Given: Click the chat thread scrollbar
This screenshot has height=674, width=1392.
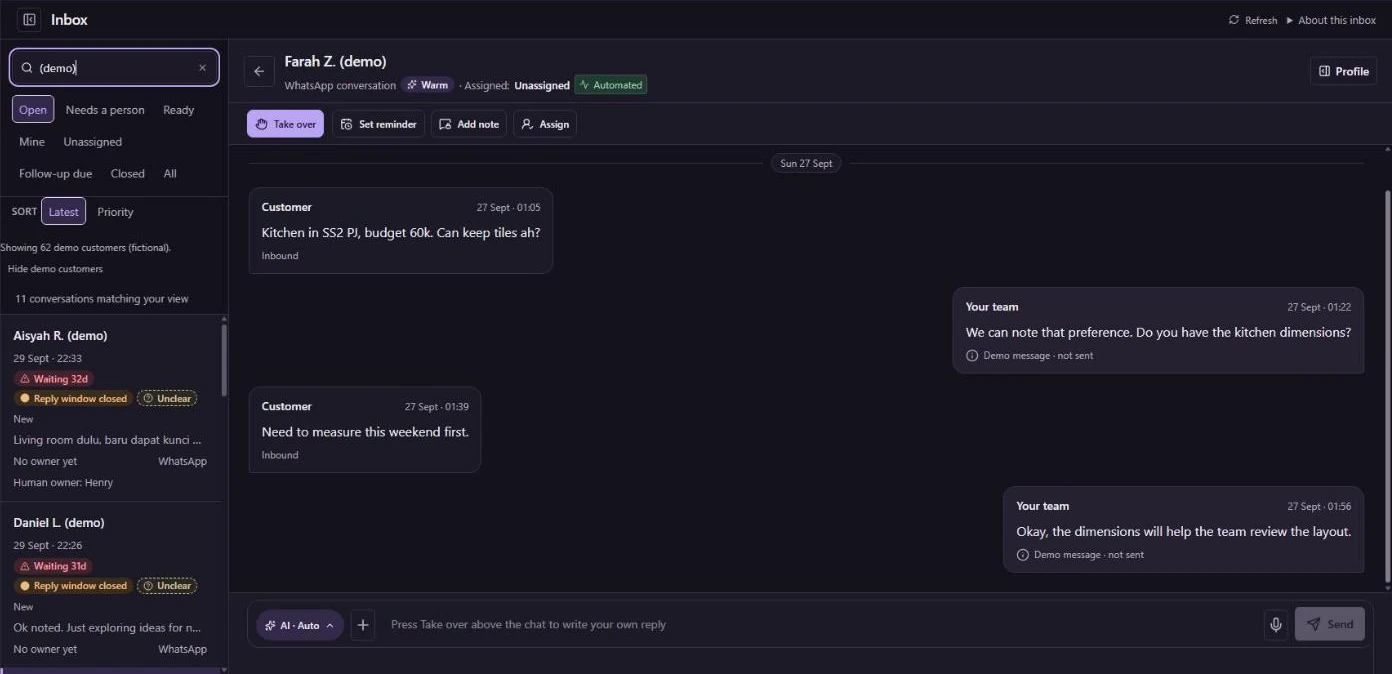Looking at the screenshot, I should point(1387,385).
